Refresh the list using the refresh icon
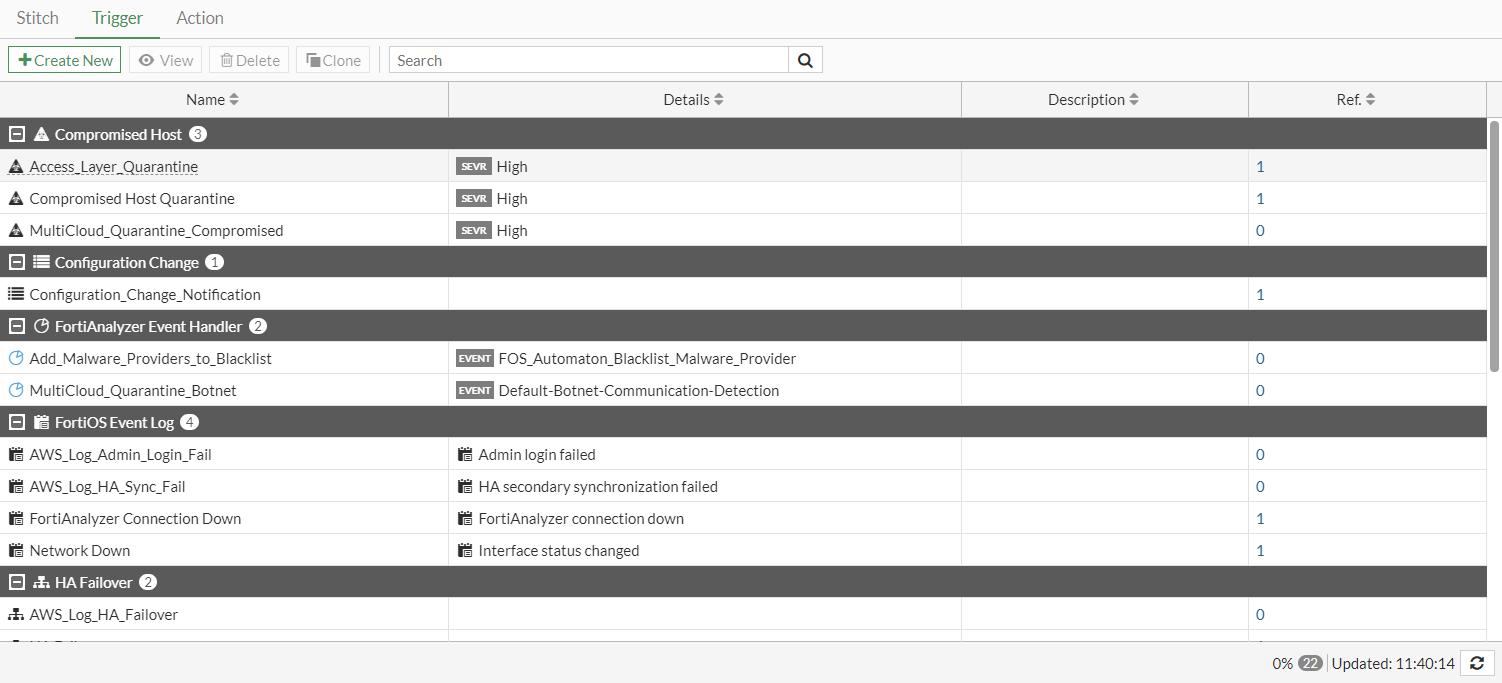The width and height of the screenshot is (1502, 683). pyautogui.click(x=1477, y=663)
